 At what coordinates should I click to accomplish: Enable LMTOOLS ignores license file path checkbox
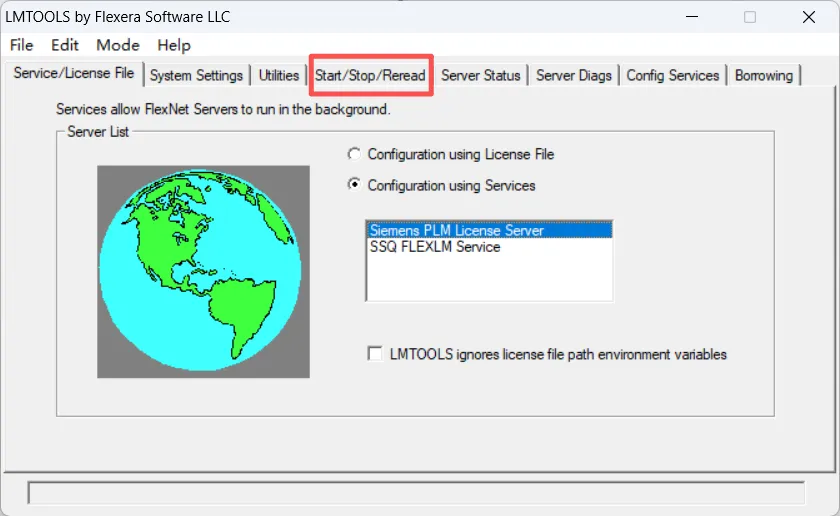(x=375, y=354)
